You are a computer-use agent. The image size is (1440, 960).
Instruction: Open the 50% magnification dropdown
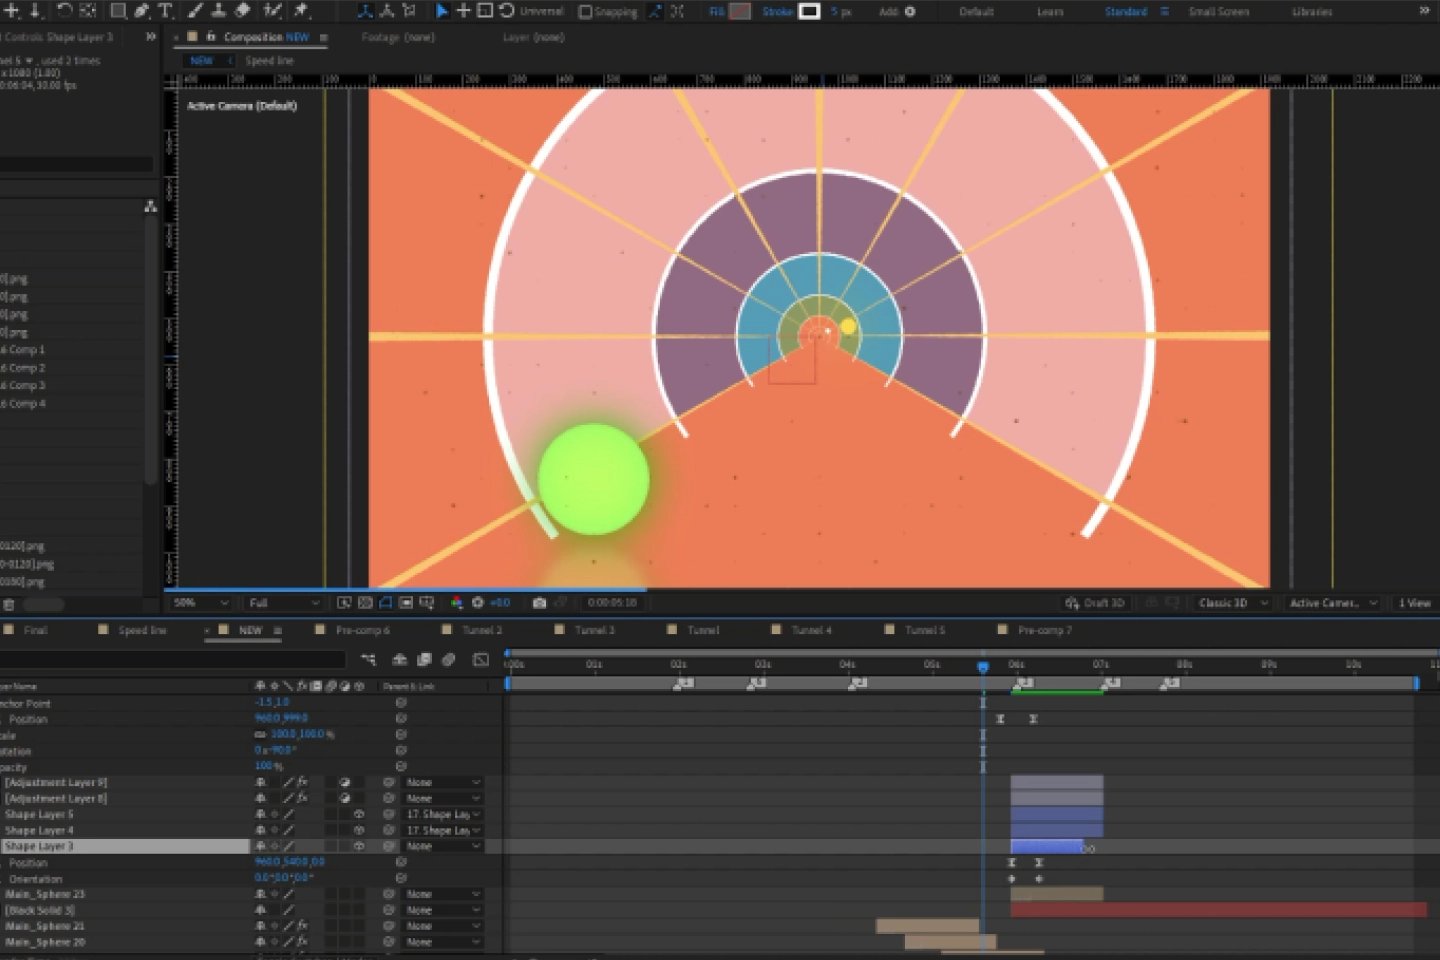pyautogui.click(x=200, y=603)
